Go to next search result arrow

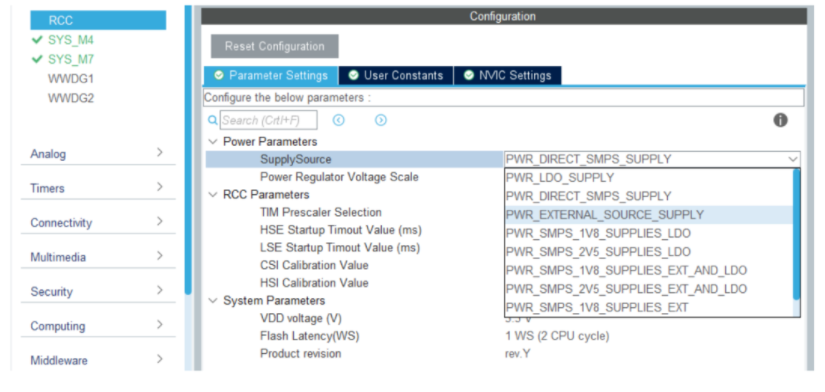click(380, 120)
